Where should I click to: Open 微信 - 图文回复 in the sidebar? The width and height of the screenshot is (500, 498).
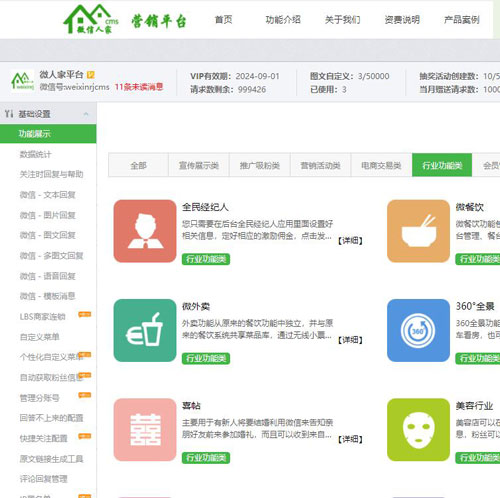[x=47, y=235]
